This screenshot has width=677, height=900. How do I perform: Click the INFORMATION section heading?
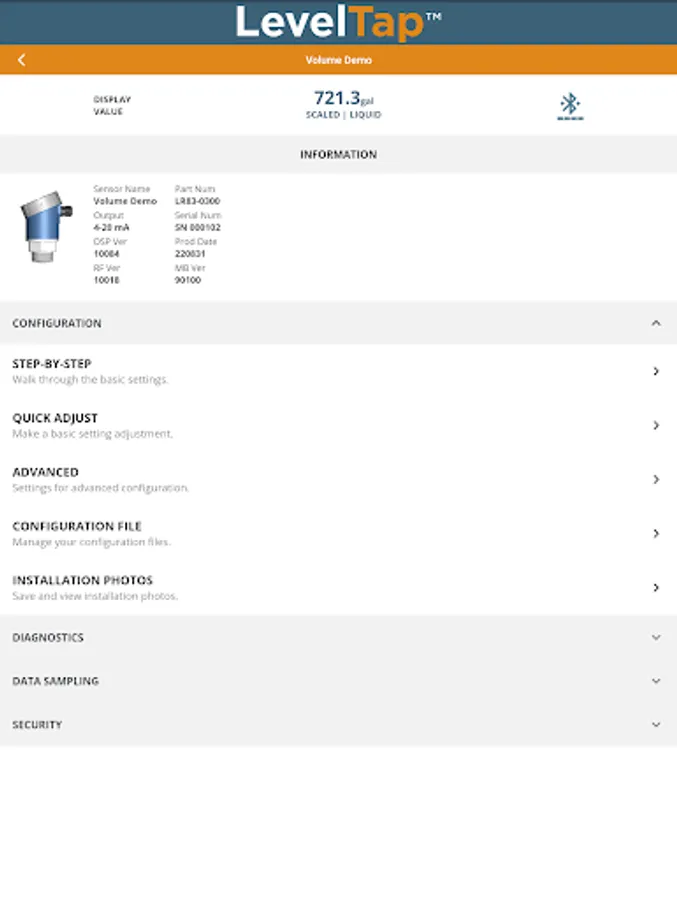point(339,154)
